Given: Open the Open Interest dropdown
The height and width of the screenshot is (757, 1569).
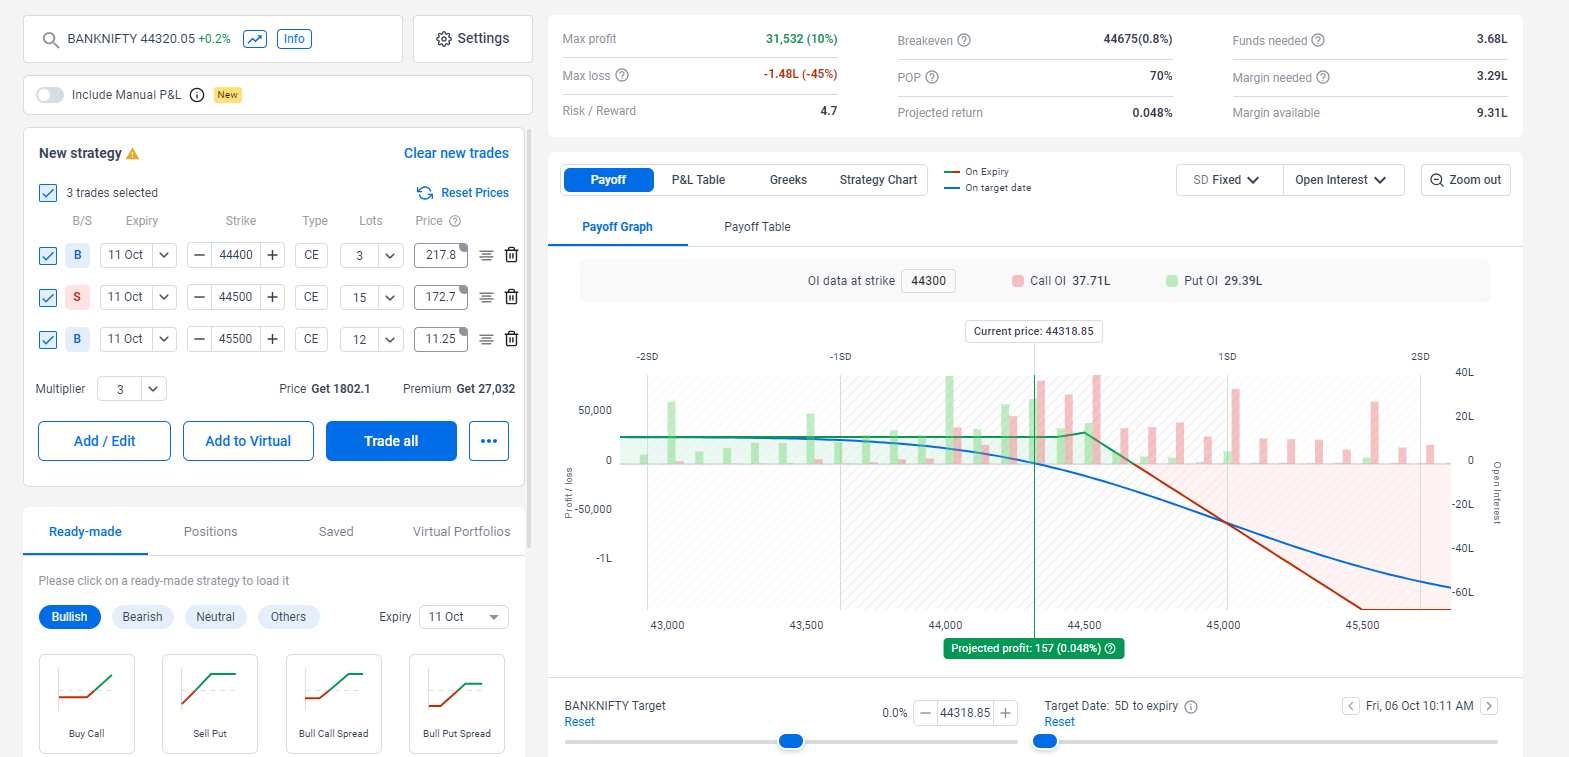Looking at the screenshot, I should [1343, 180].
